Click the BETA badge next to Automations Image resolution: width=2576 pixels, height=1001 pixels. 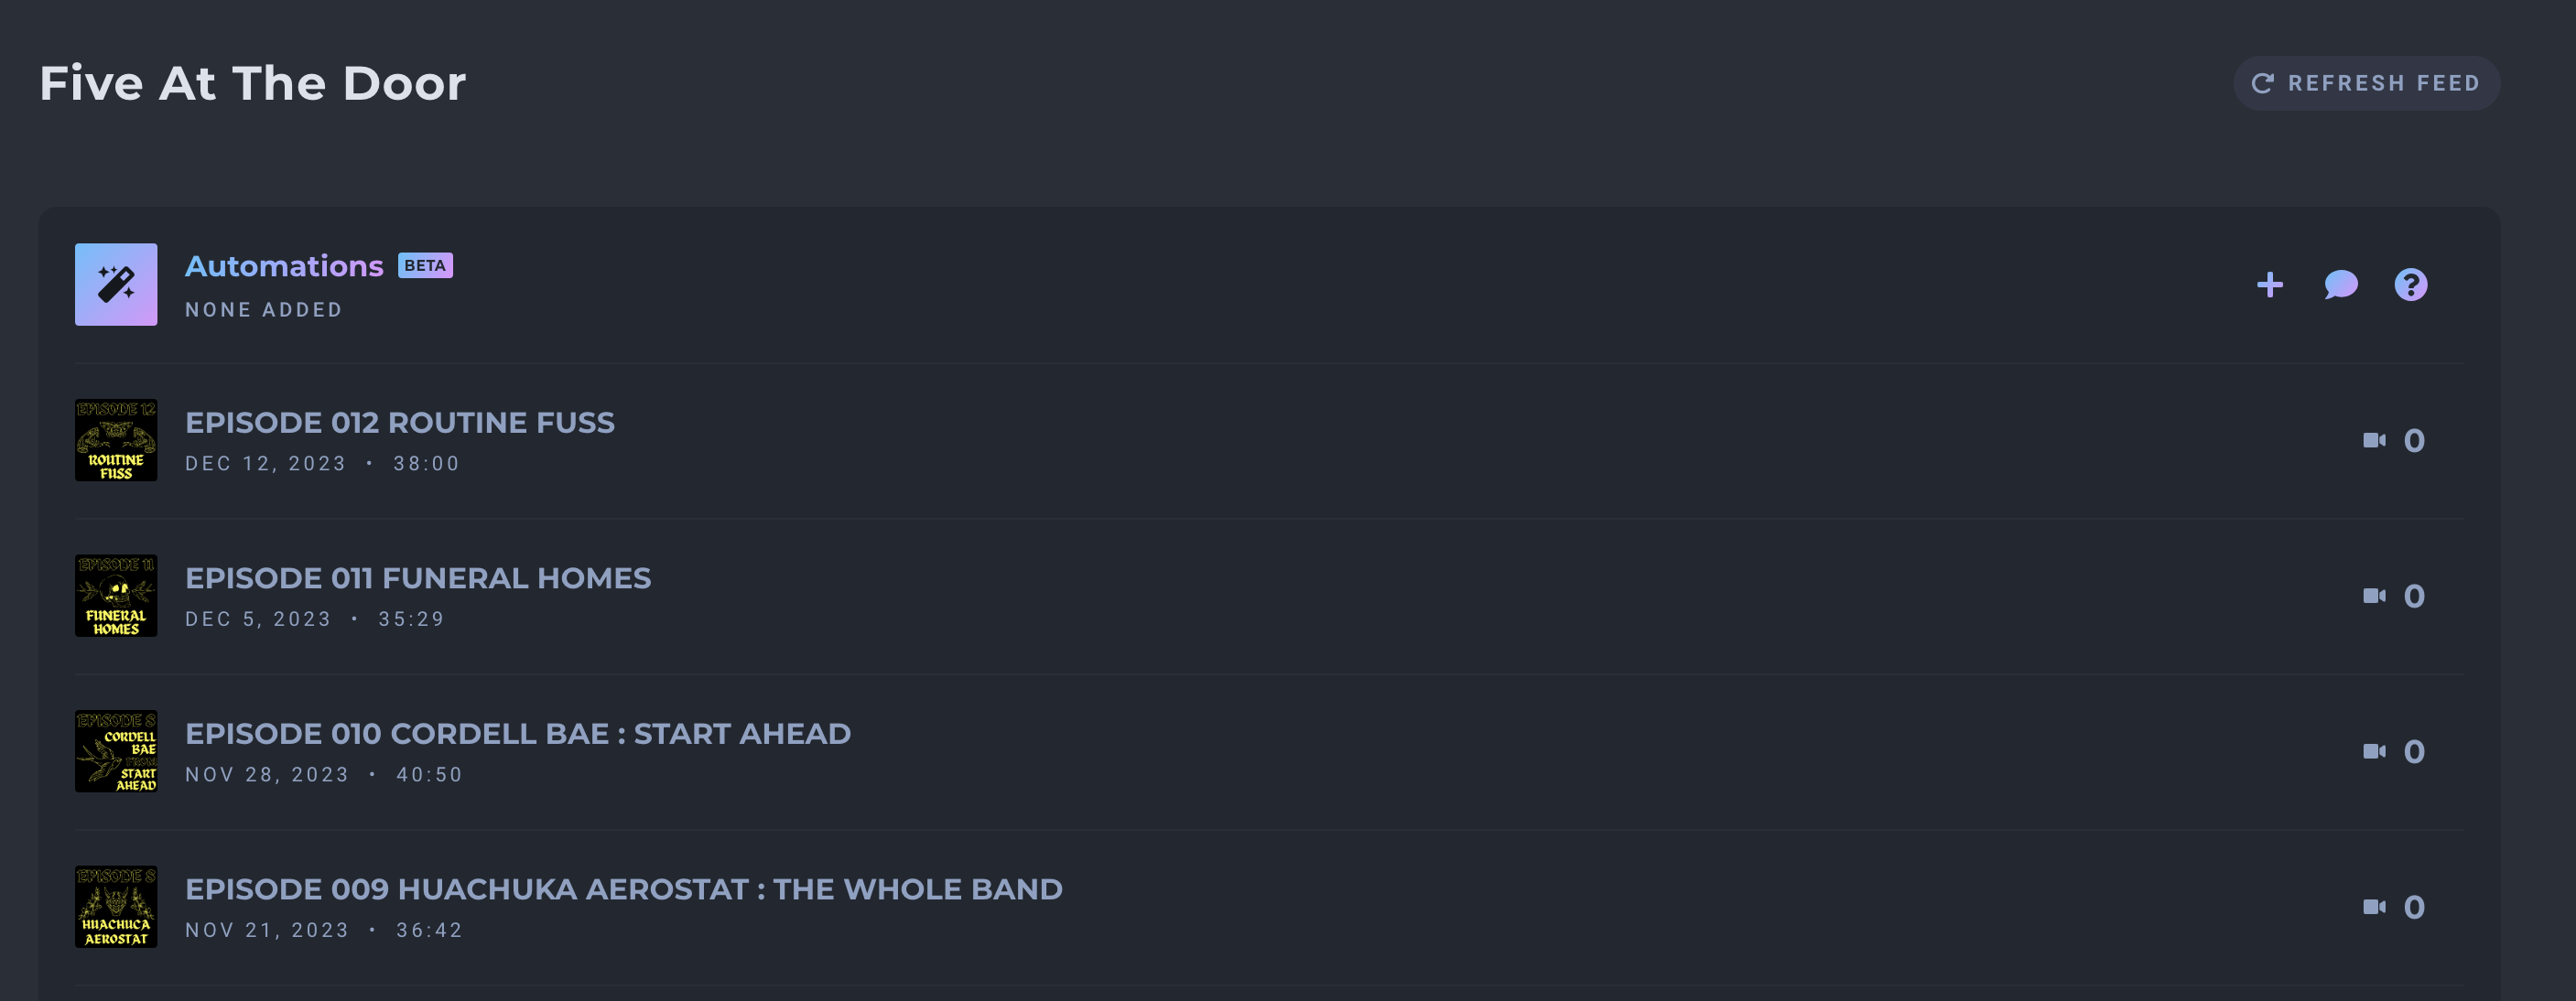tap(425, 265)
